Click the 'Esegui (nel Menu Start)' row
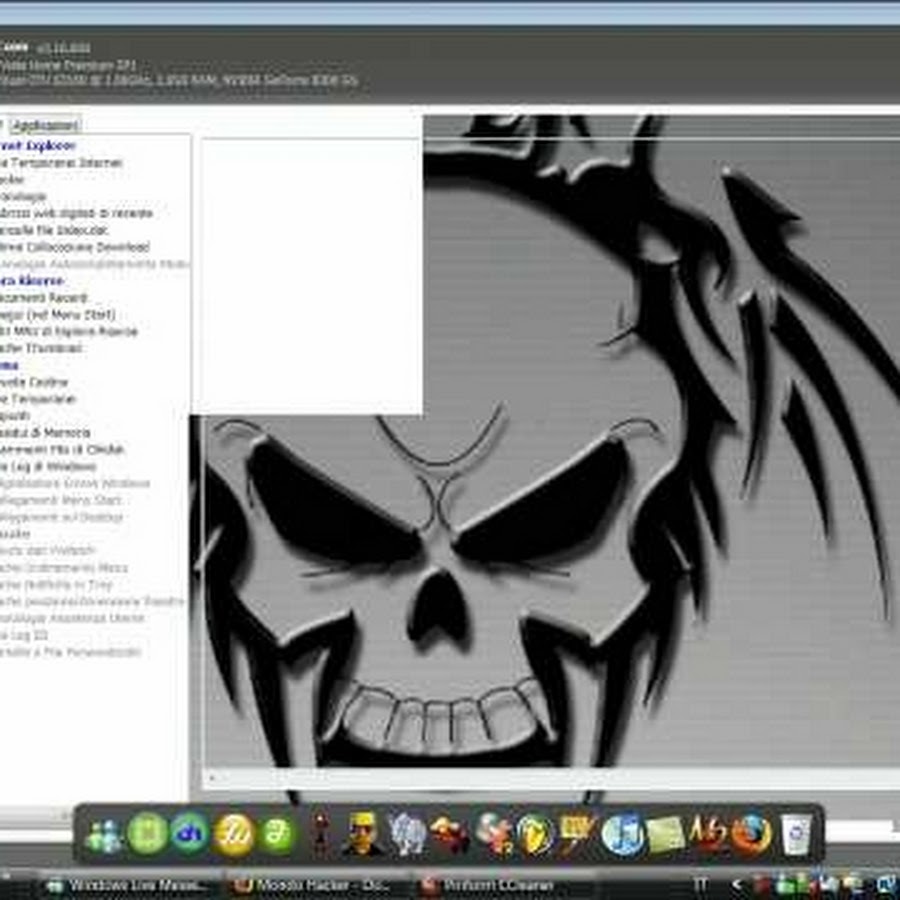 coord(57,315)
